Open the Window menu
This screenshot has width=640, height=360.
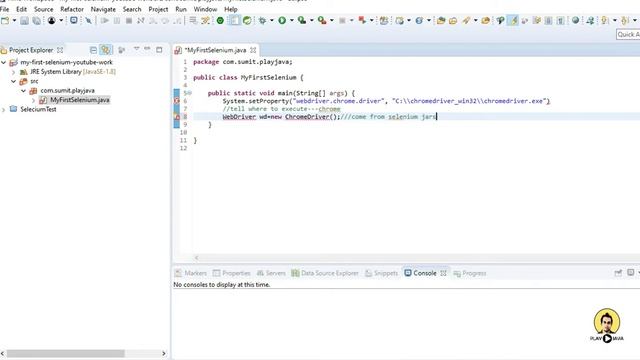[x=205, y=9]
